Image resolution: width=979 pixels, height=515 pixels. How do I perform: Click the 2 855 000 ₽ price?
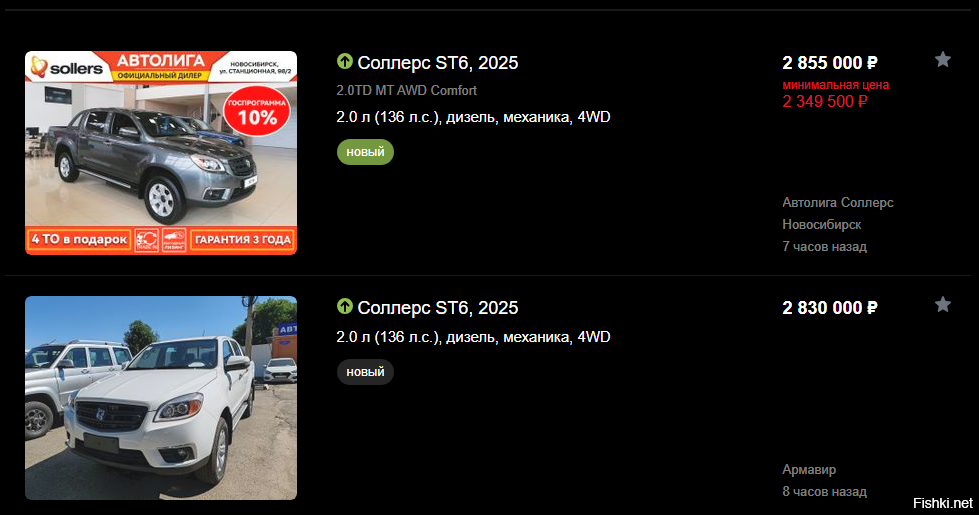[830, 62]
